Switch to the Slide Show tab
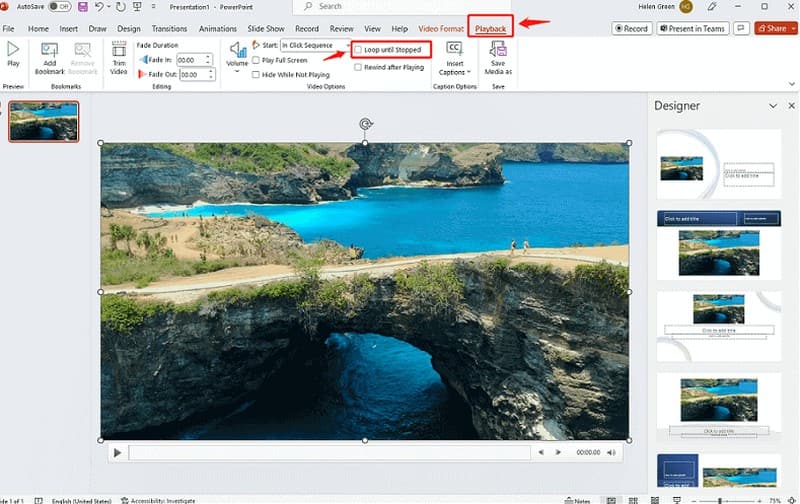 (x=266, y=29)
